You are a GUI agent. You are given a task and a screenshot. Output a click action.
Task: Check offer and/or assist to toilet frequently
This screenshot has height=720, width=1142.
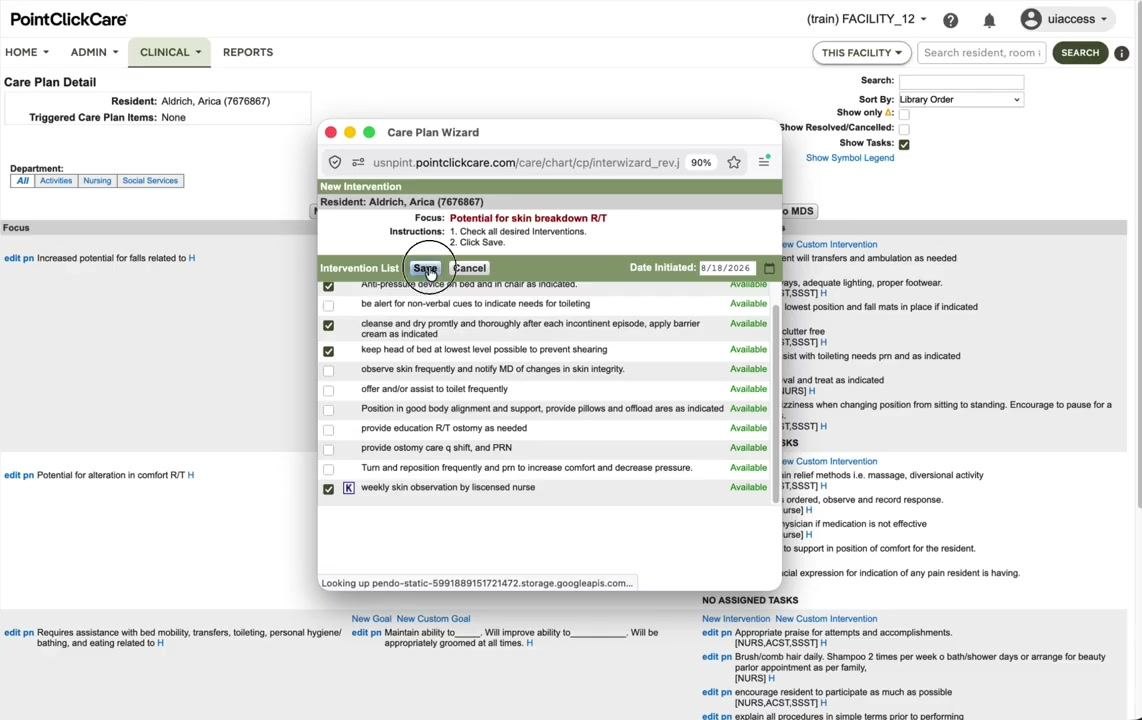coord(328,391)
